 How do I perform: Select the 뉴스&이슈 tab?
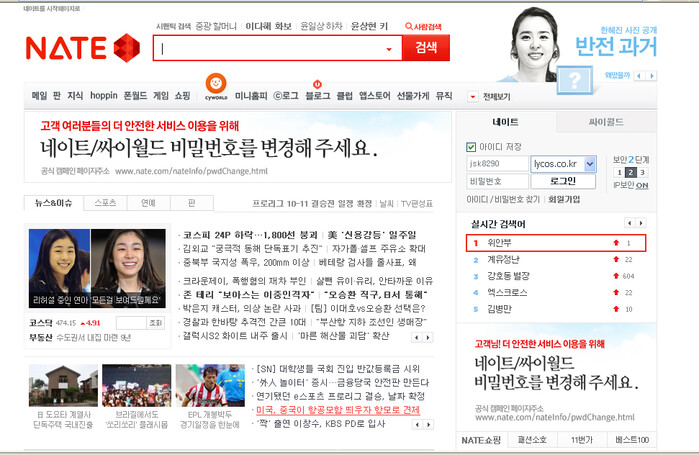(x=53, y=203)
